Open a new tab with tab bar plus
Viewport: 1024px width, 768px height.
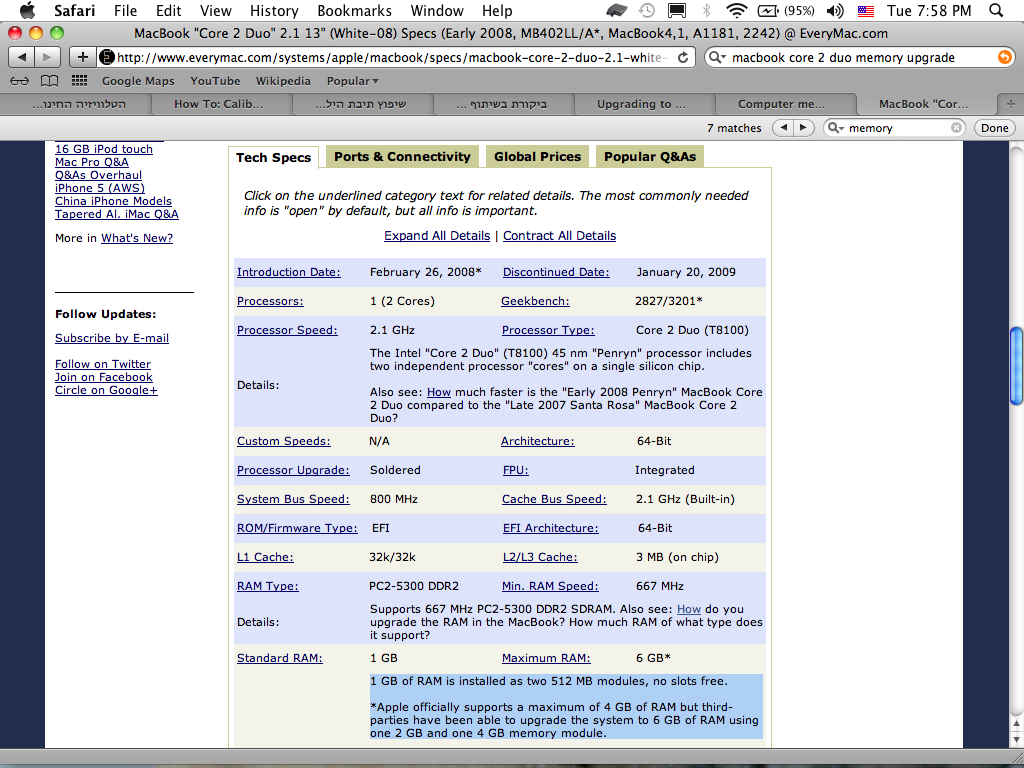click(1010, 104)
